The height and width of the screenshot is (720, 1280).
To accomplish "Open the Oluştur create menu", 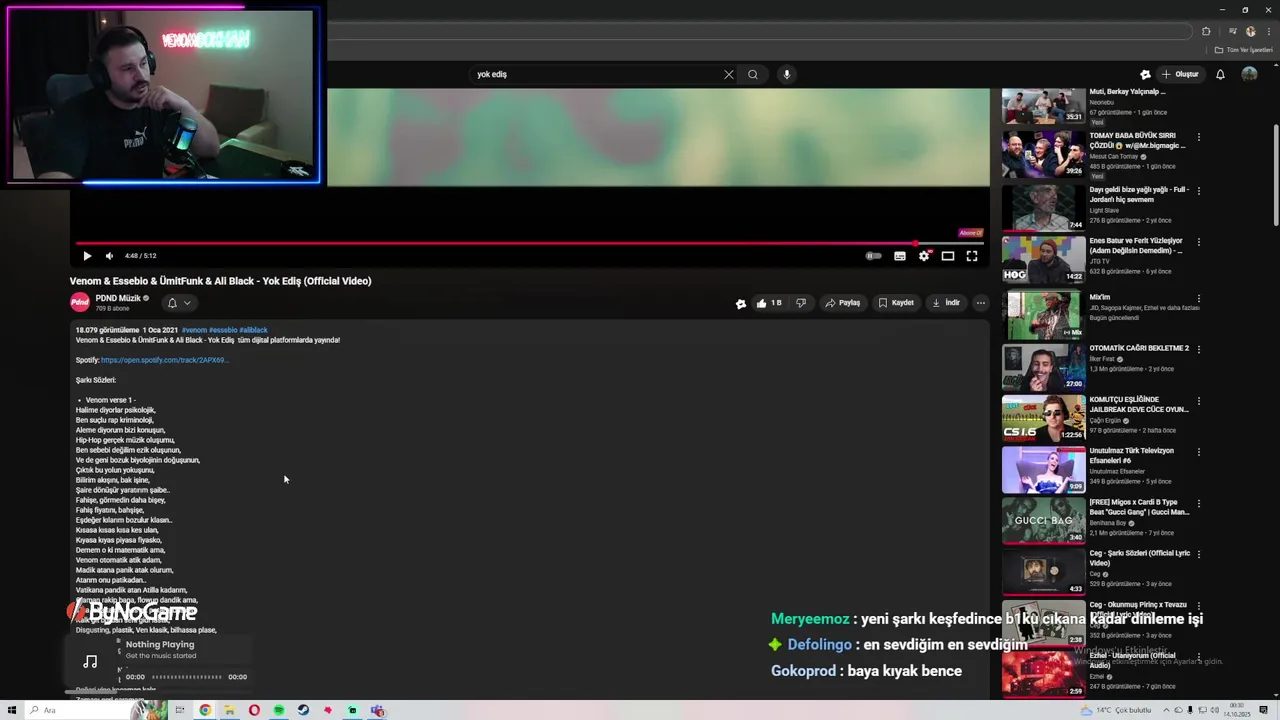I will (1180, 74).
